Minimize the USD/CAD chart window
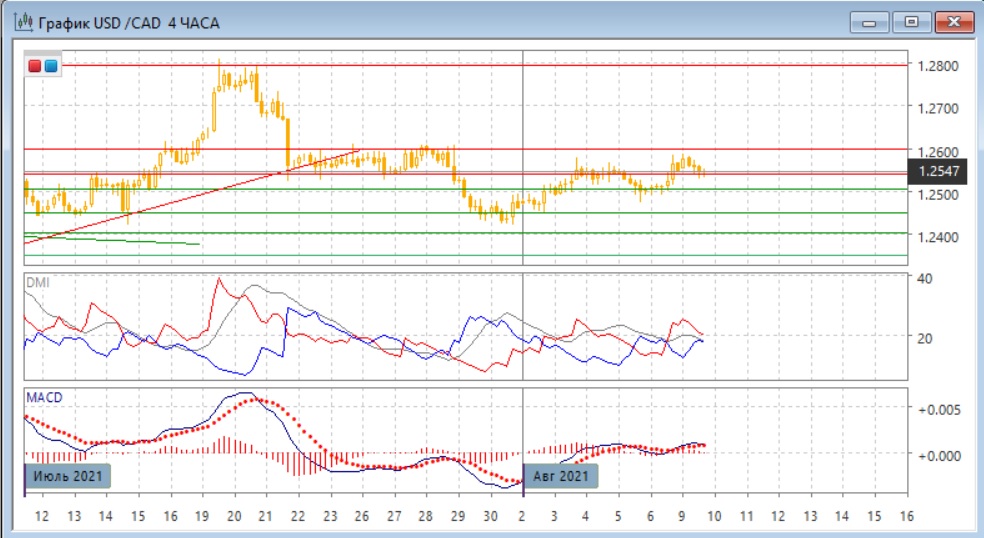Viewport: 984px width, 538px height. tap(870, 21)
